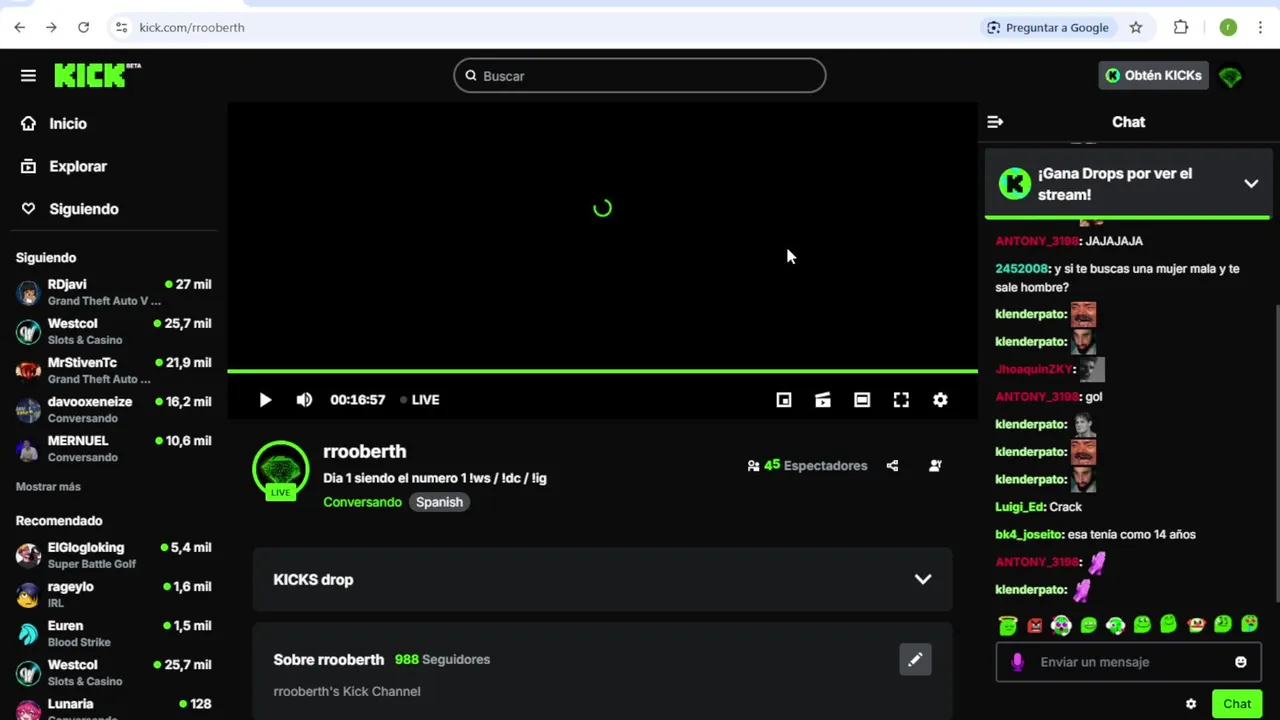Open RDjavi followed channel
Screen dimensions: 1280x720
click(x=113, y=292)
